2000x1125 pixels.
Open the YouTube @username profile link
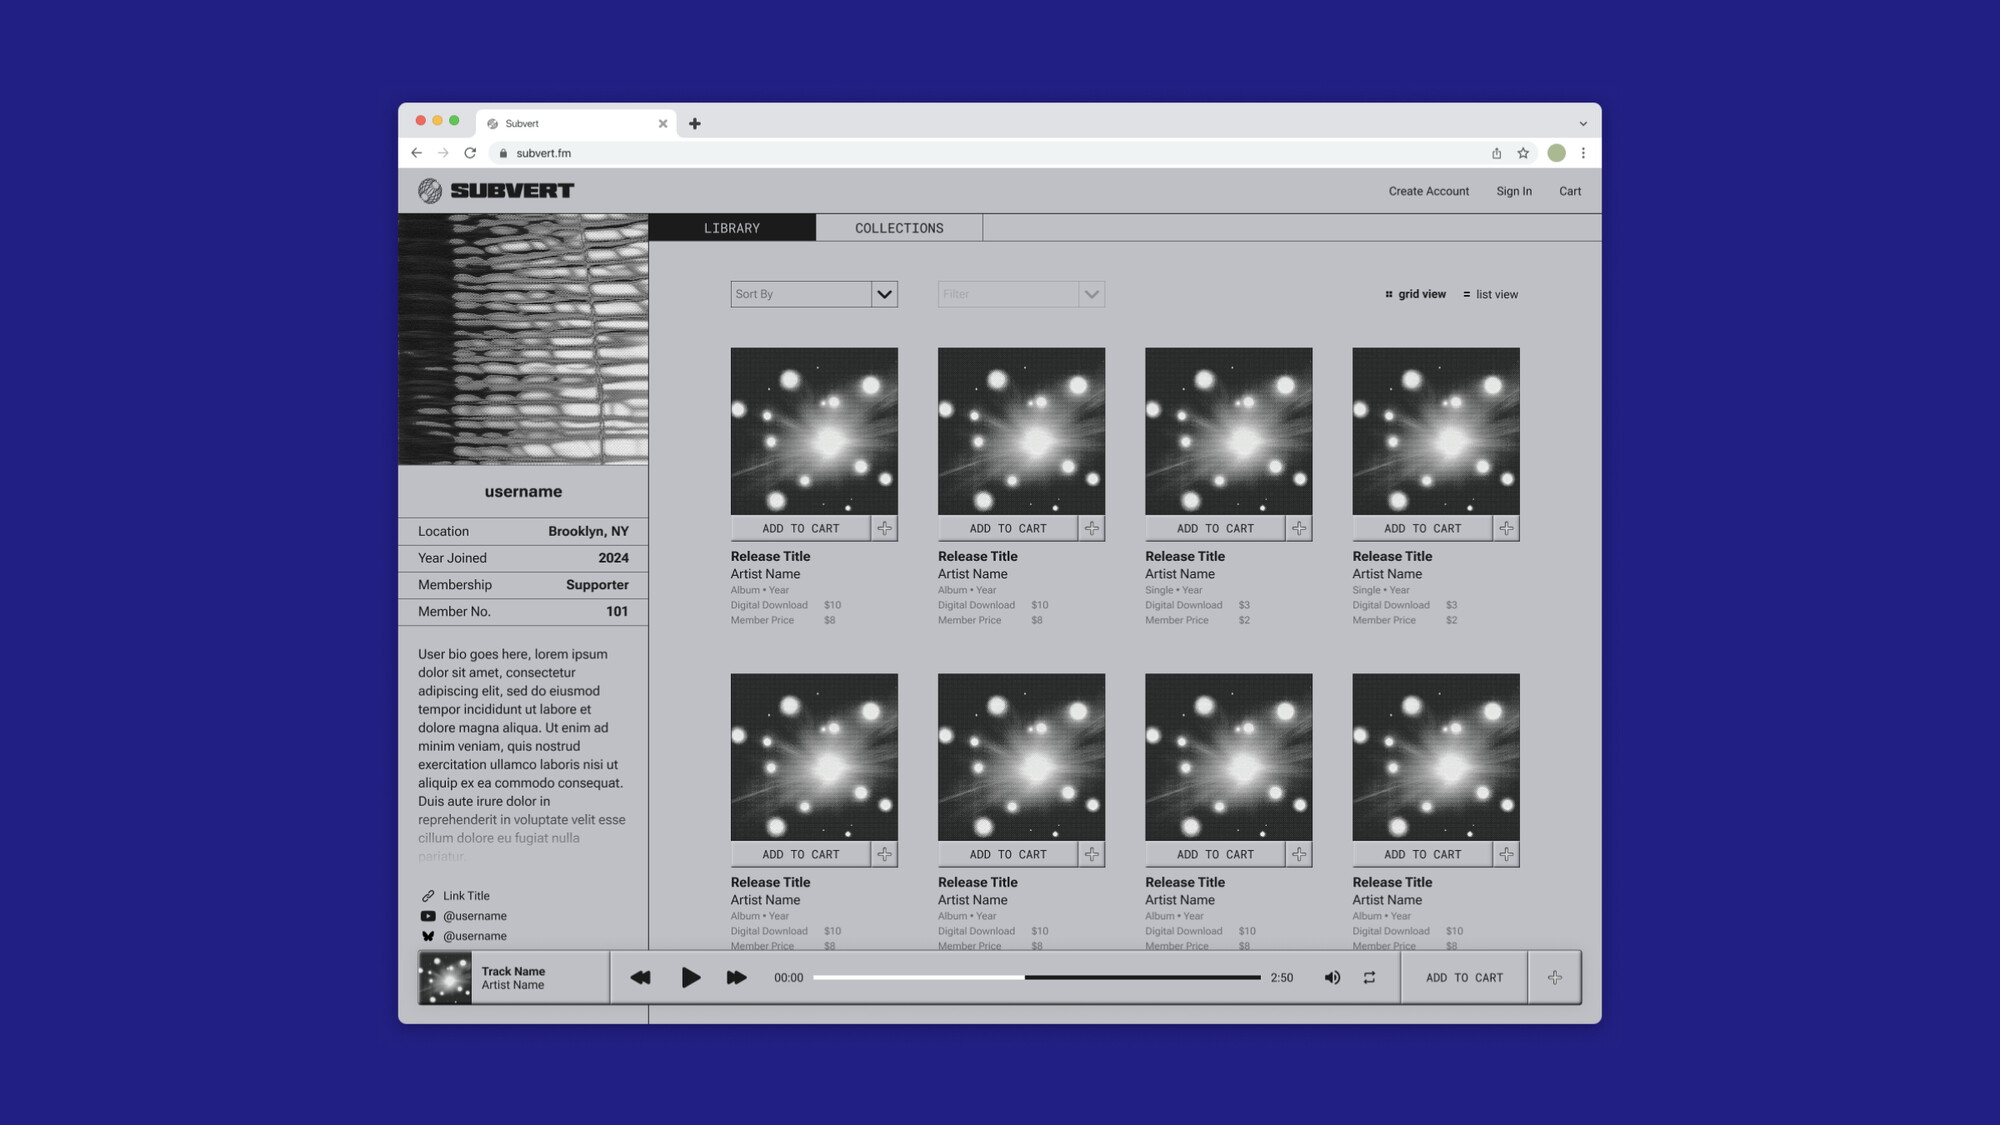(x=474, y=916)
